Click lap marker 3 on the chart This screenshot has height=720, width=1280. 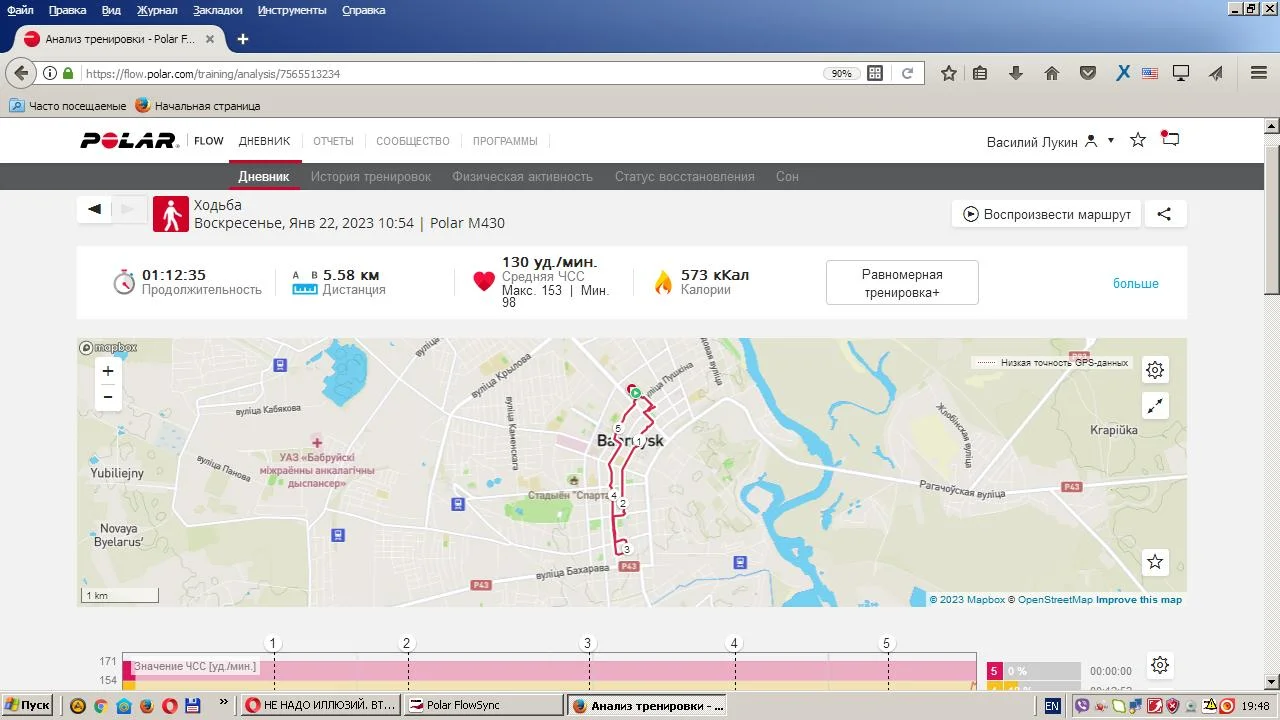tap(588, 644)
